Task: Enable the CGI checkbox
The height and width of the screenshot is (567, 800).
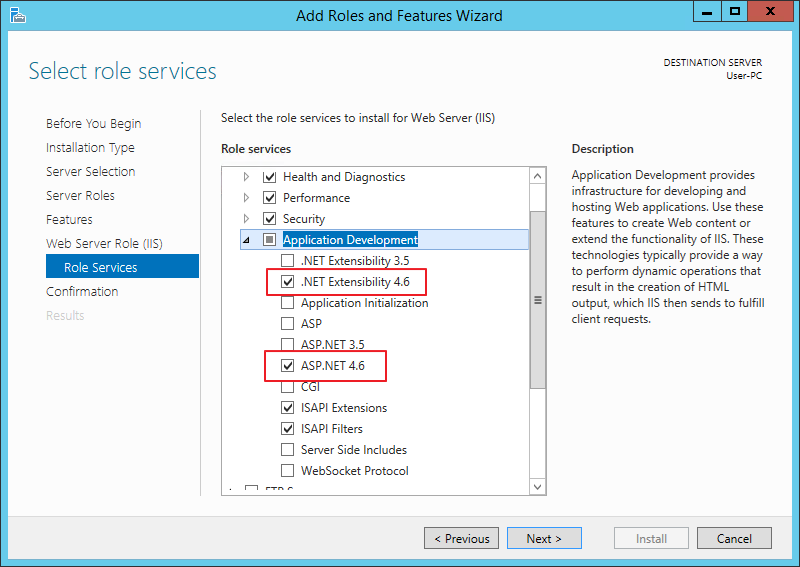Action: pos(288,387)
